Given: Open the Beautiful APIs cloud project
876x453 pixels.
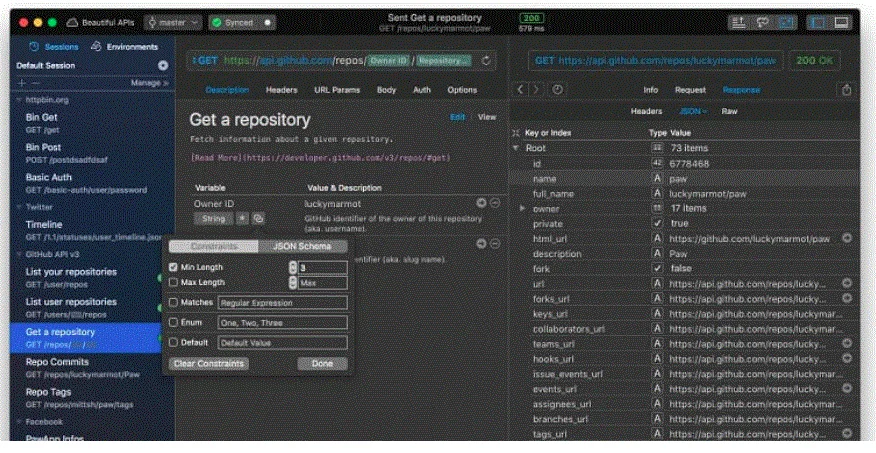Looking at the screenshot, I should 101,23.
